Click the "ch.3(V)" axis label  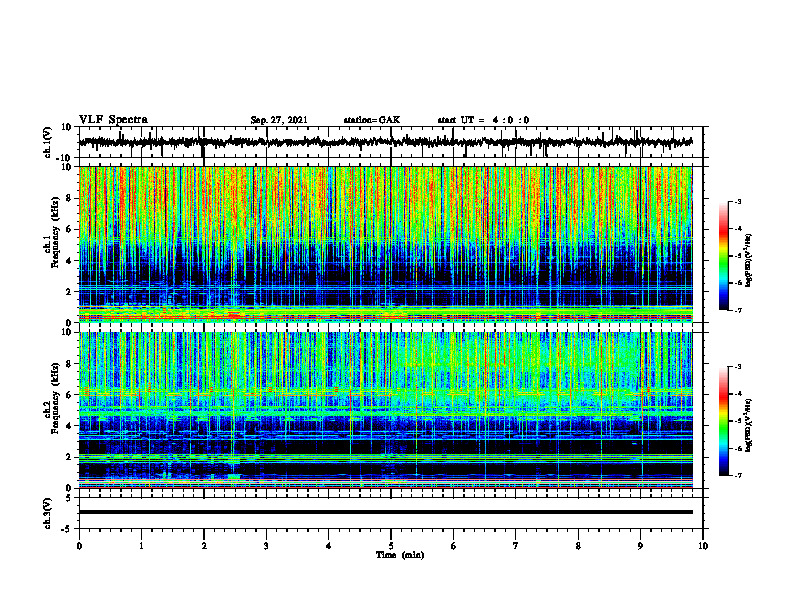pos(48,513)
